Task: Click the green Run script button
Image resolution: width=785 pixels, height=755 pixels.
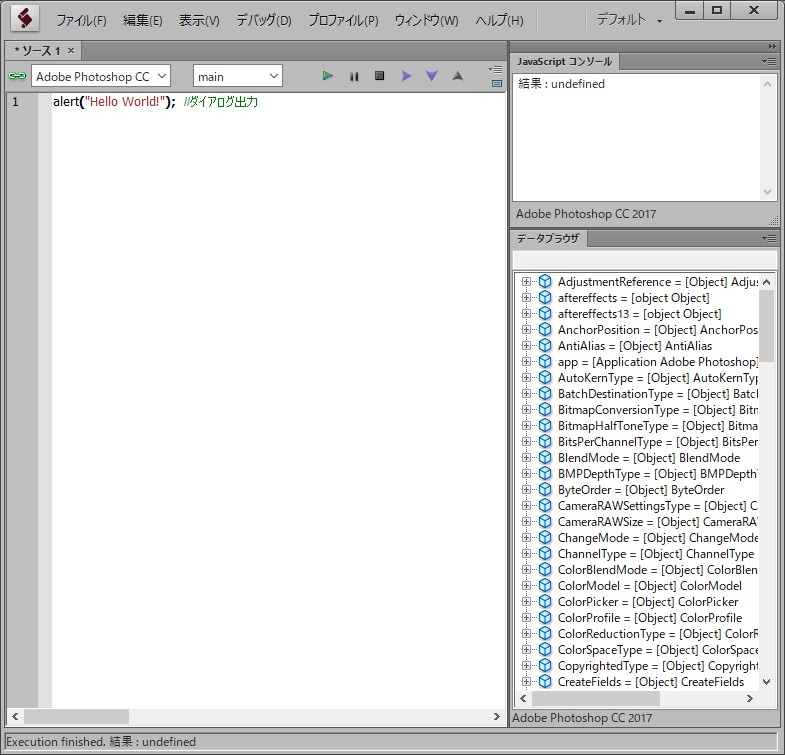Action: pyautogui.click(x=327, y=76)
